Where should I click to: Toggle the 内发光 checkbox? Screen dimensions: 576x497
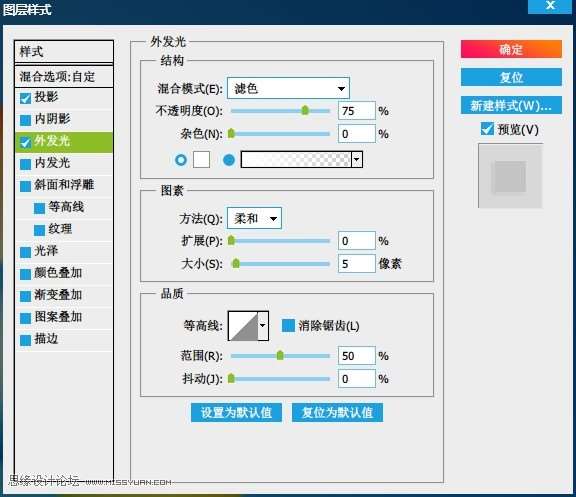(x=25, y=164)
